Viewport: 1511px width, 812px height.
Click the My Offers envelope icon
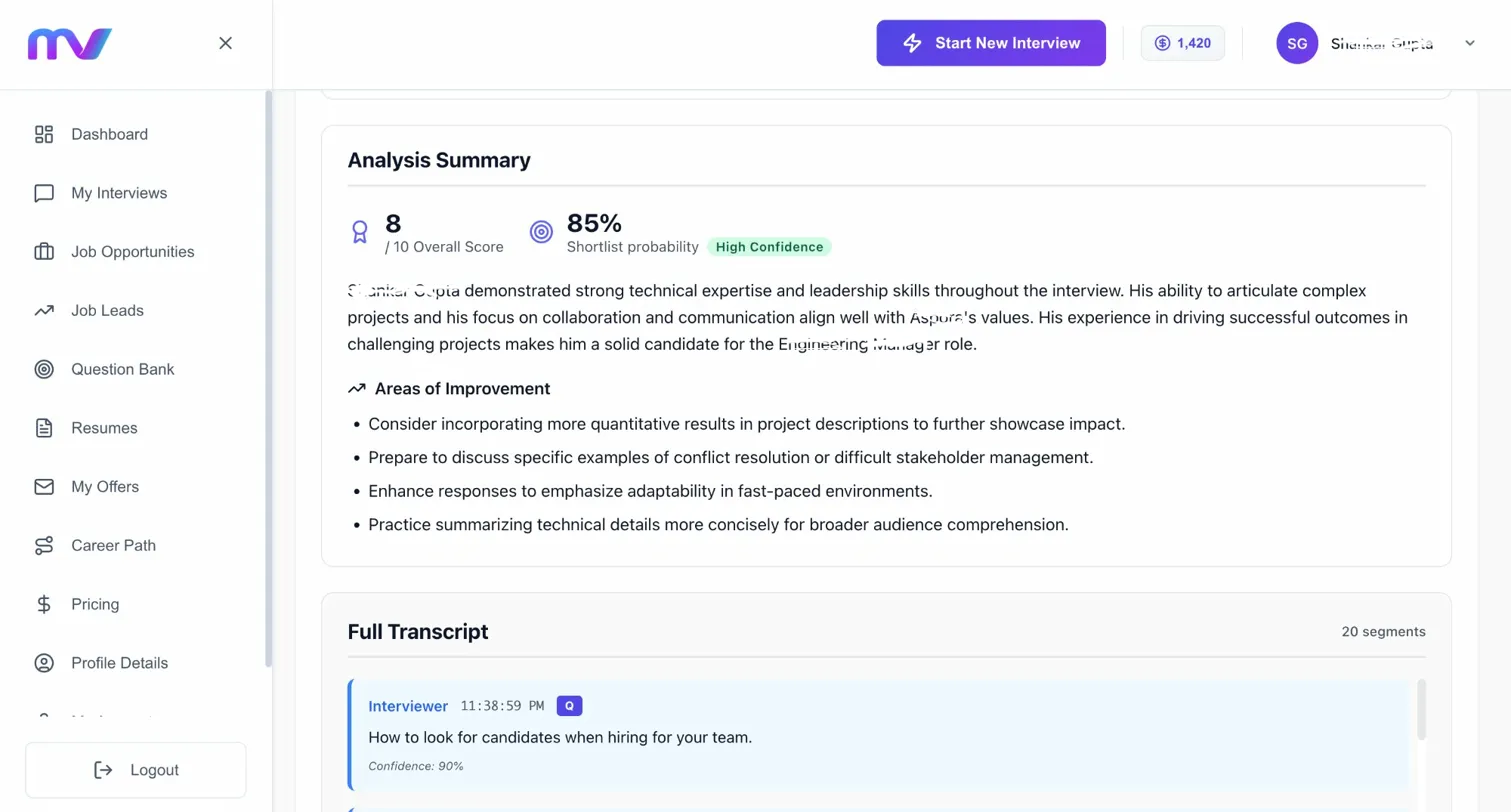[x=44, y=487]
